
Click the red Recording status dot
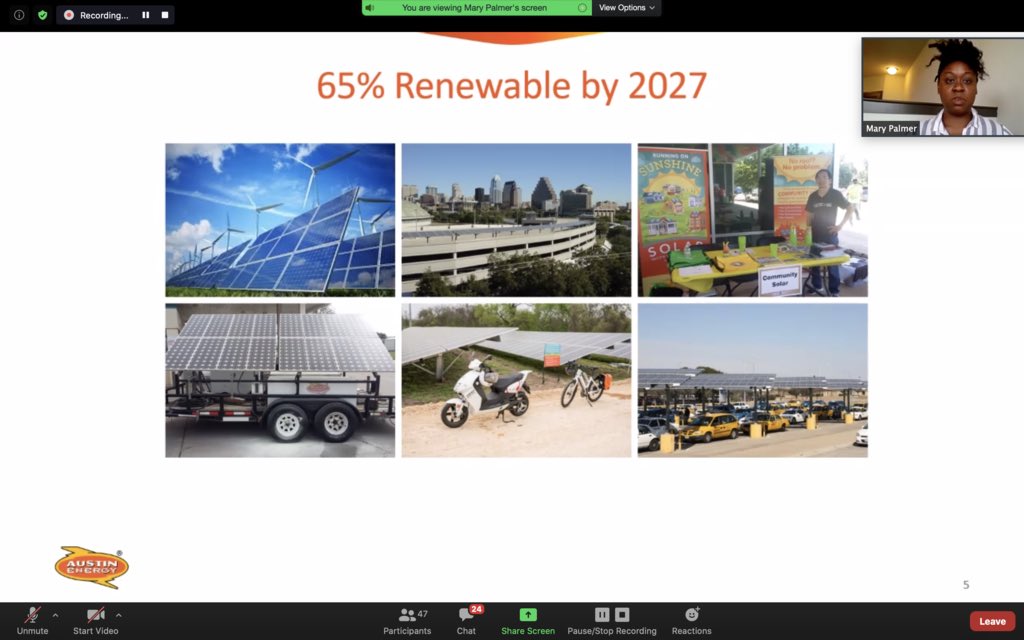pos(69,15)
